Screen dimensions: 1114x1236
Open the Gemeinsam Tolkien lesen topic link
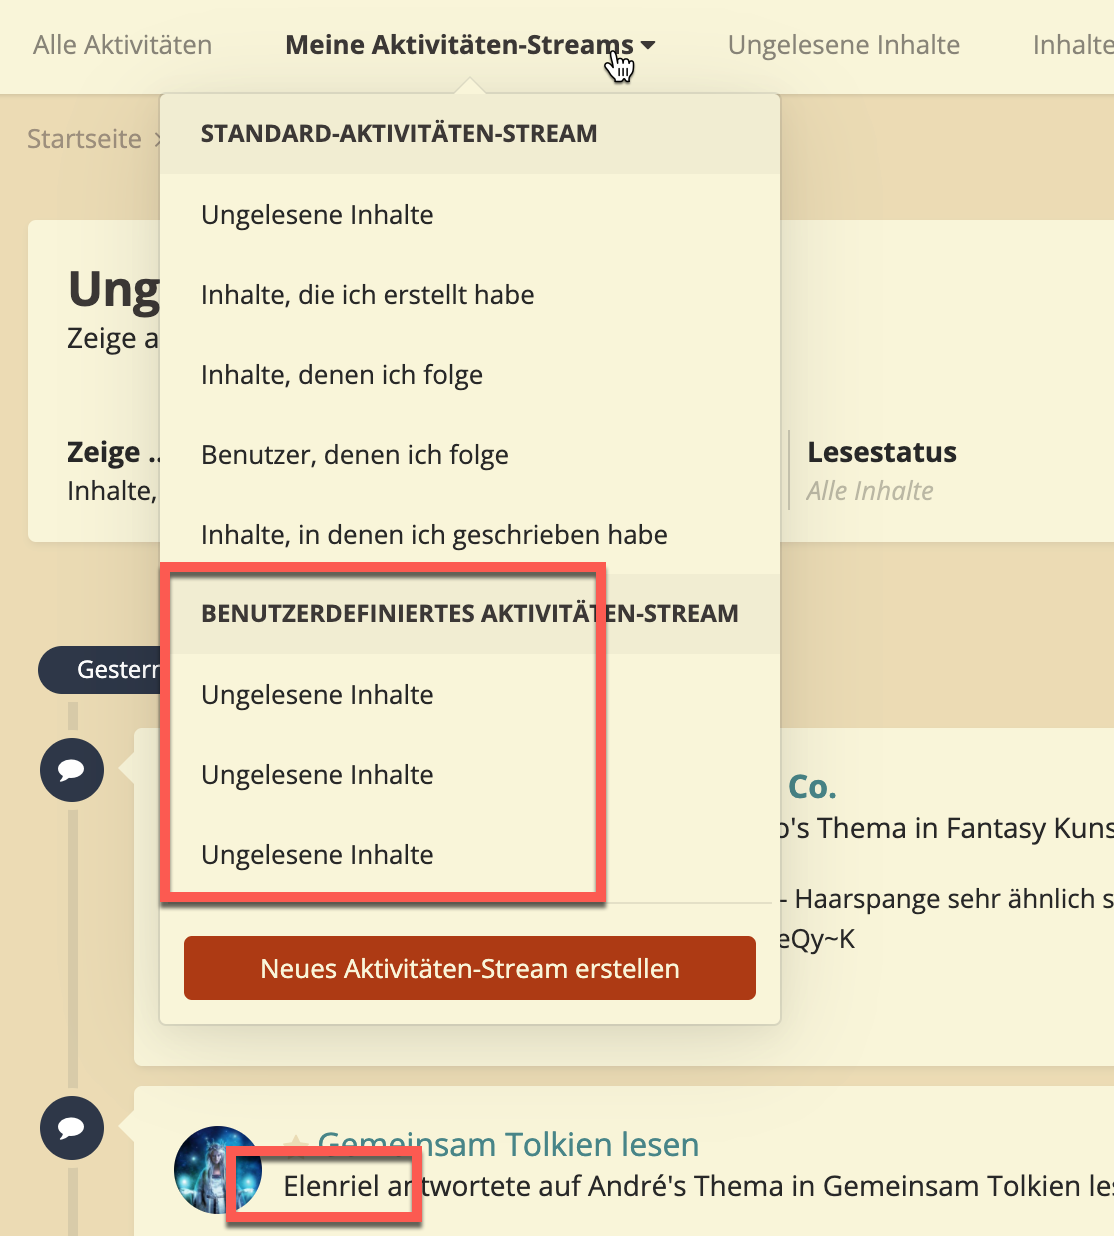[x=508, y=1144]
